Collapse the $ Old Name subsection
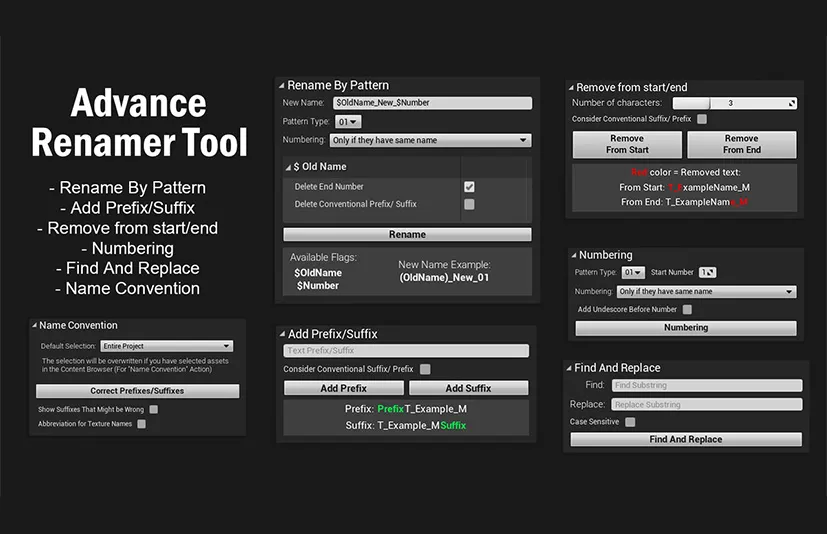The image size is (827, 534). 288,167
